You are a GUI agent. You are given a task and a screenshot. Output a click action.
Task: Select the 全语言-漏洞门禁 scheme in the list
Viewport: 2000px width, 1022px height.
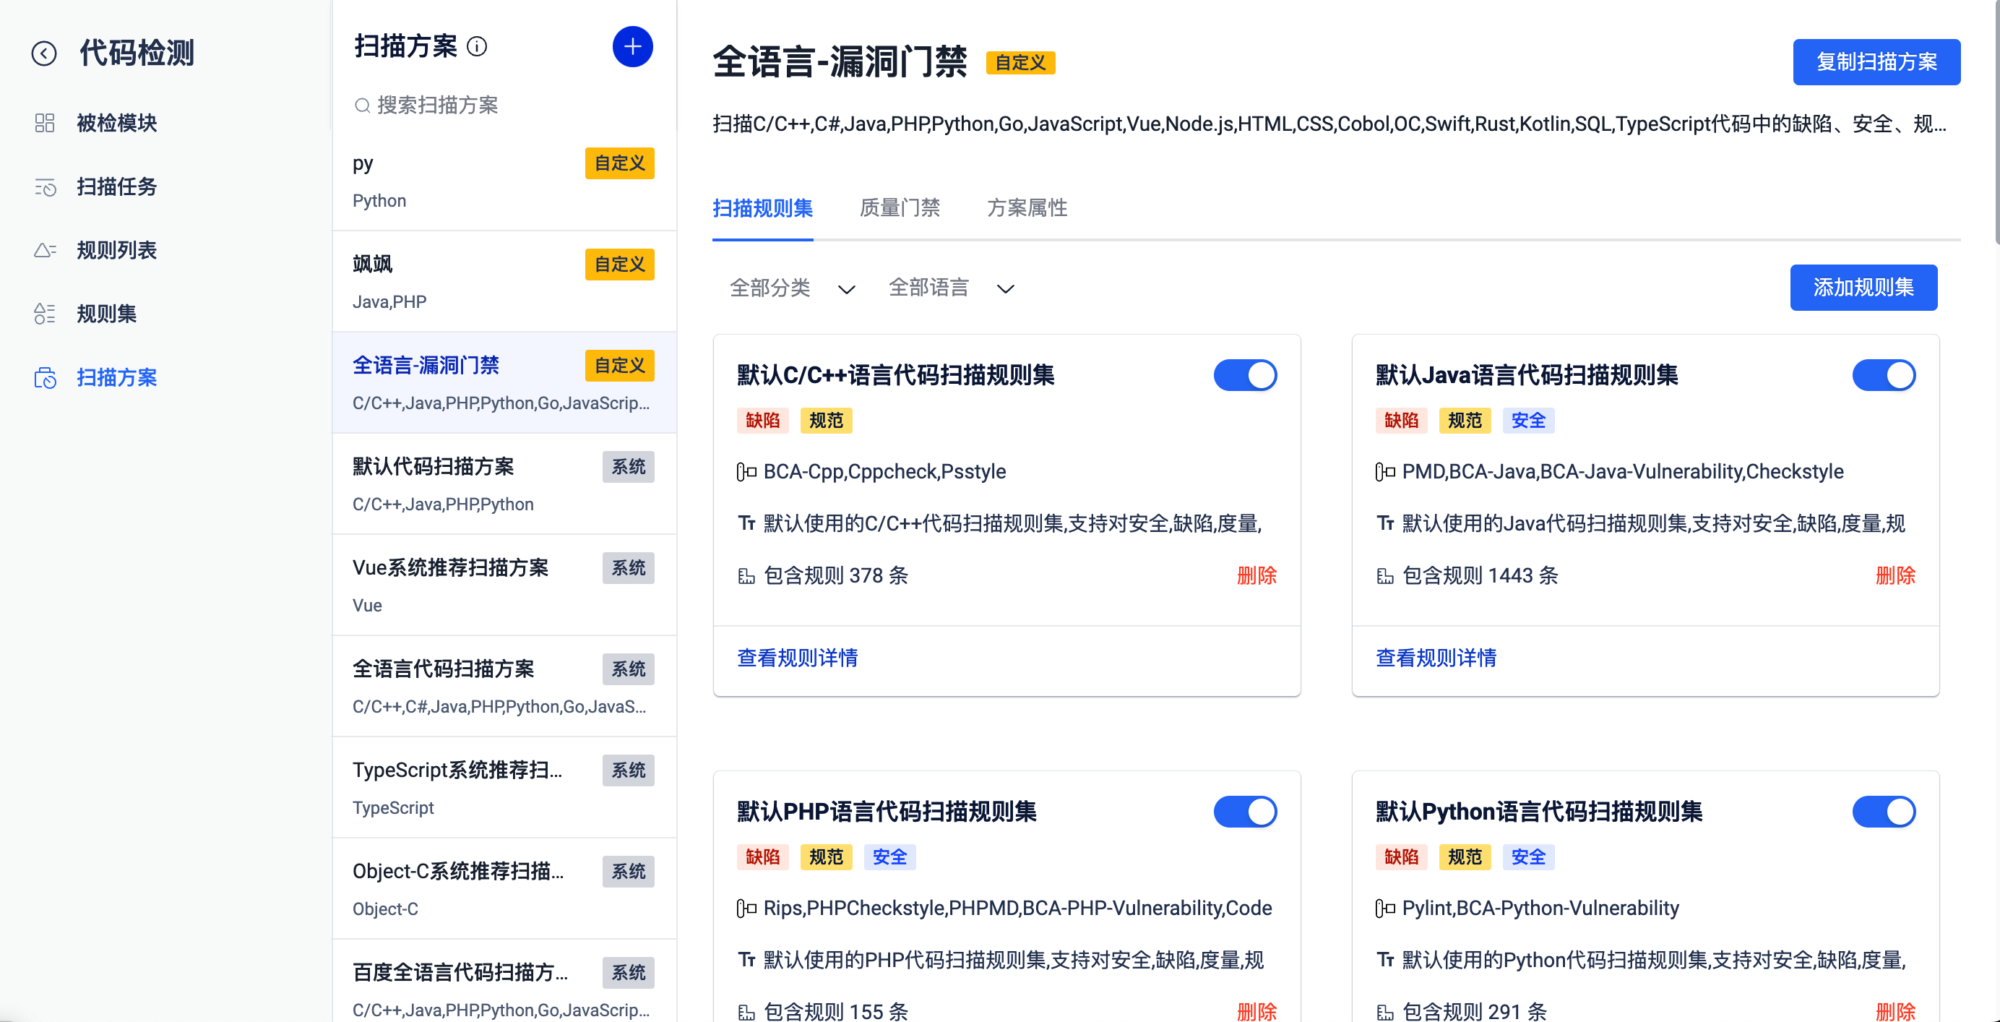504,383
